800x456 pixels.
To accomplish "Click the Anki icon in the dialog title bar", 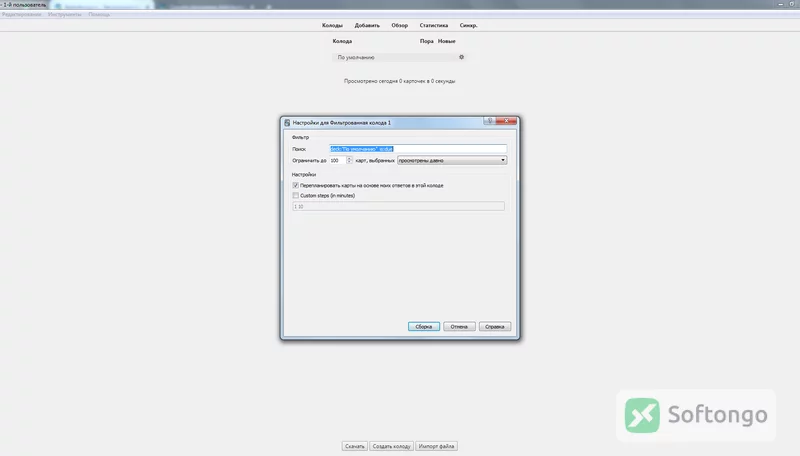I will (287, 123).
